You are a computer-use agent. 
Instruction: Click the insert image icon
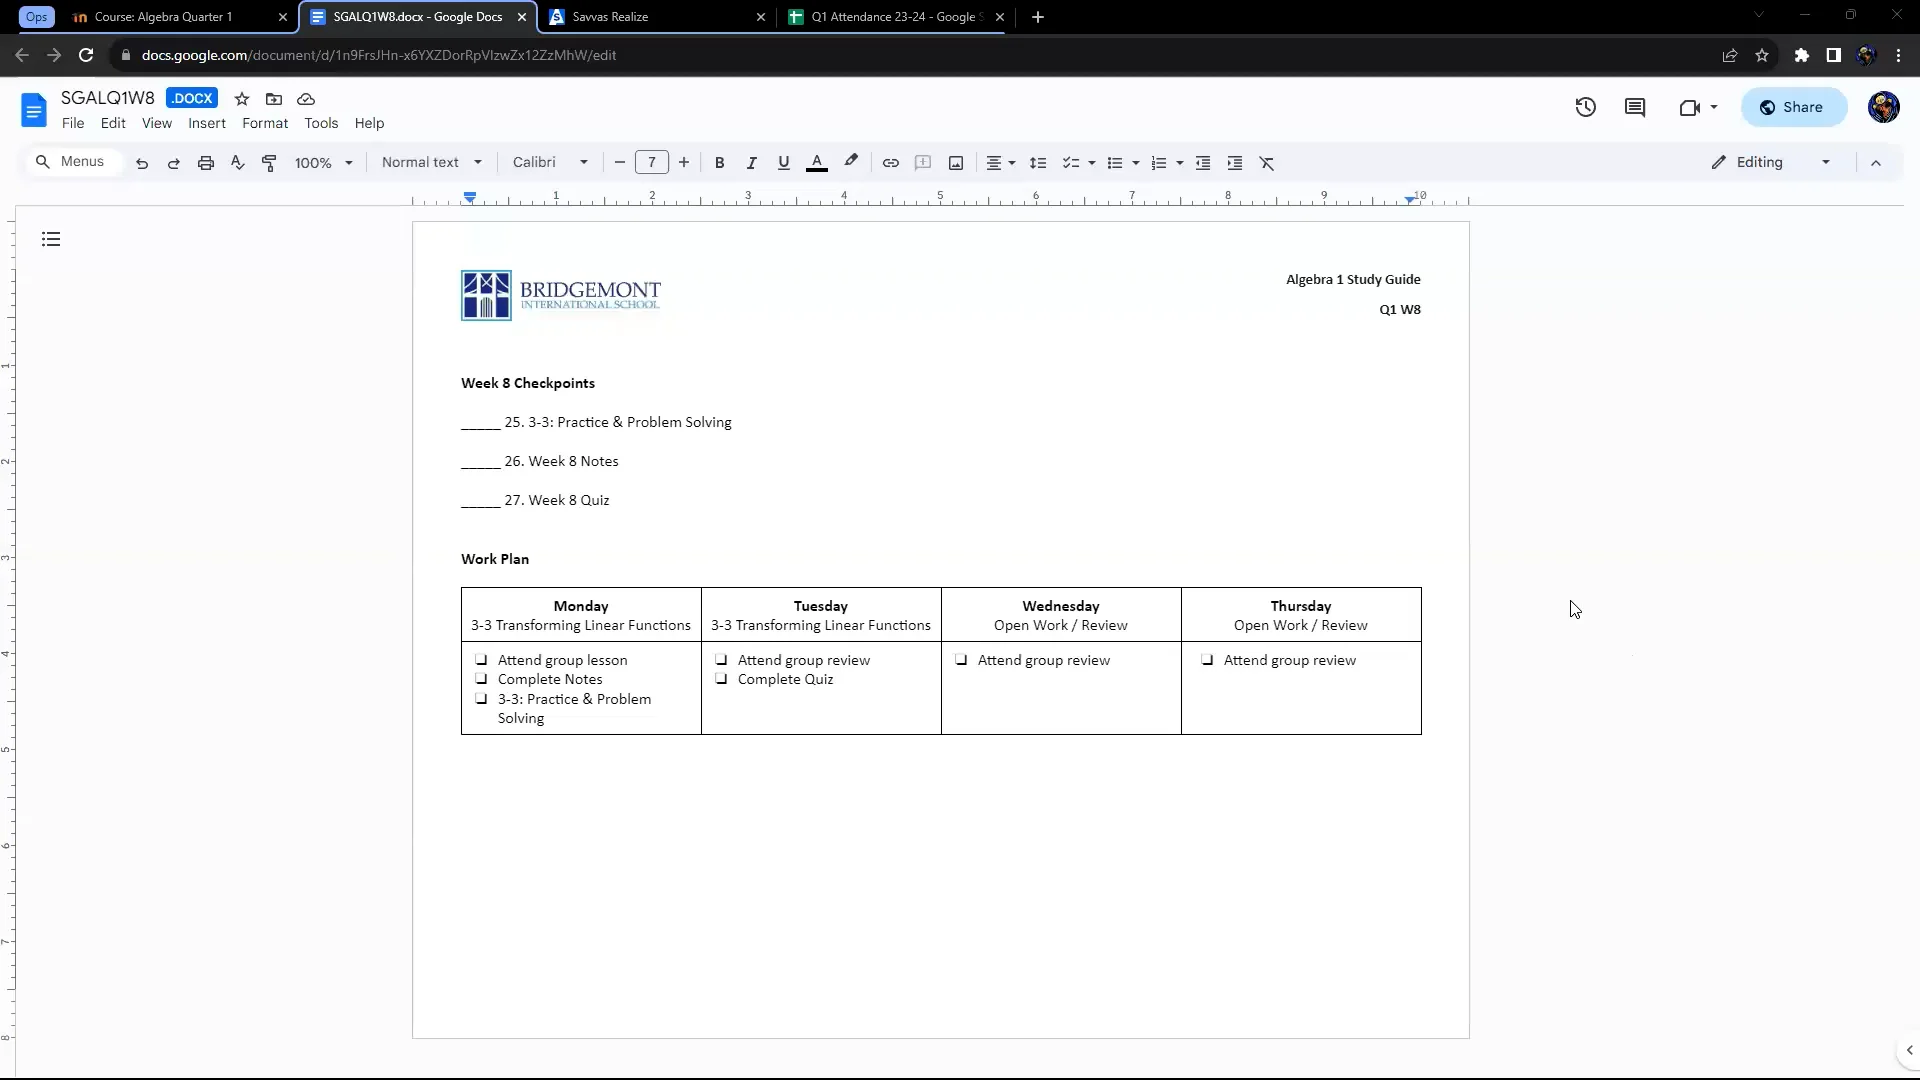955,163
